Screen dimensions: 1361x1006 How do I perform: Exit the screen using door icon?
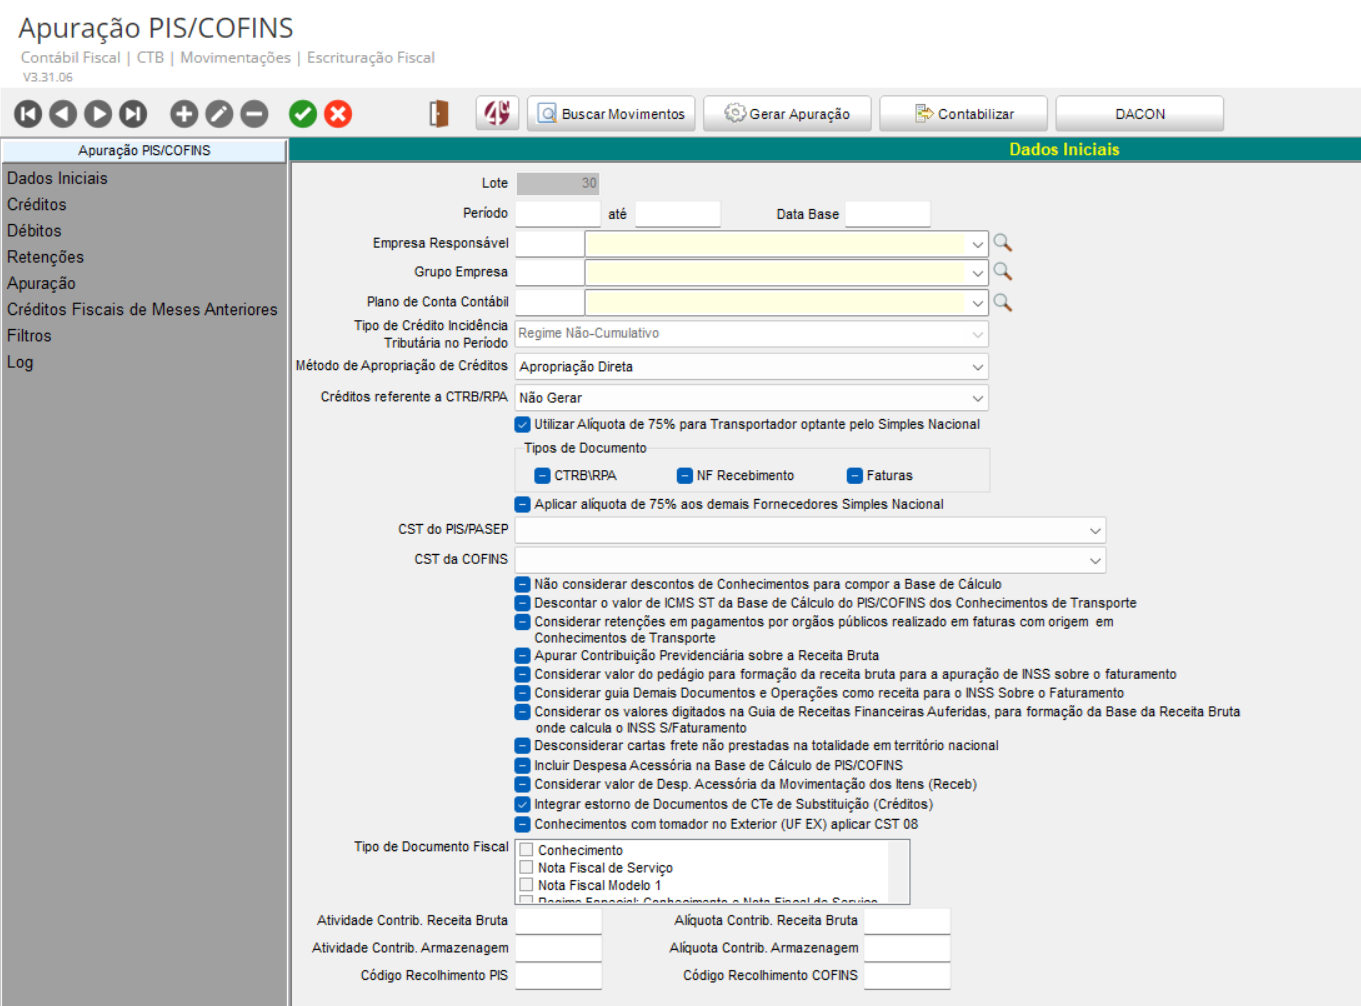coord(438,114)
